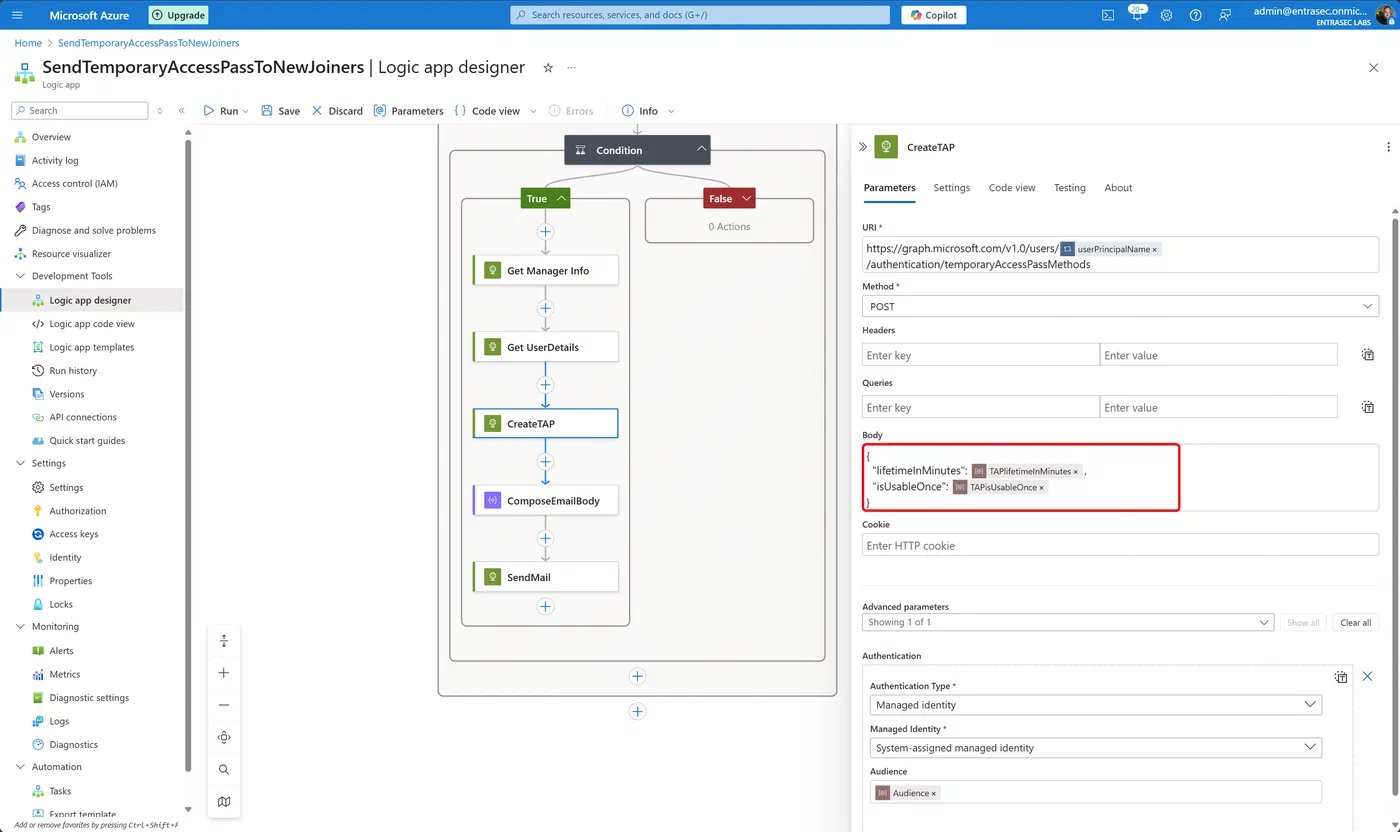Collapse the True branch
Screen dimensions: 1400x832
tap(561, 199)
